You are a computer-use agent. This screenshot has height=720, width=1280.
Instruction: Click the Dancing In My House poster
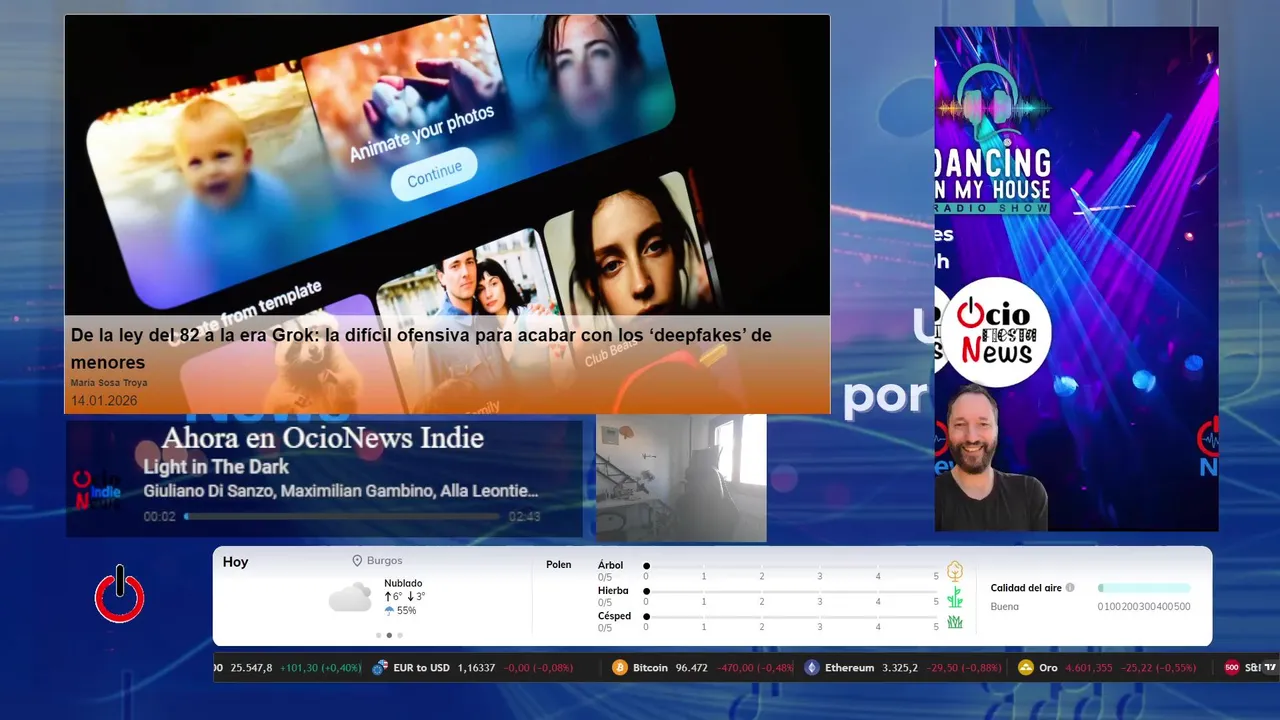click(1076, 278)
